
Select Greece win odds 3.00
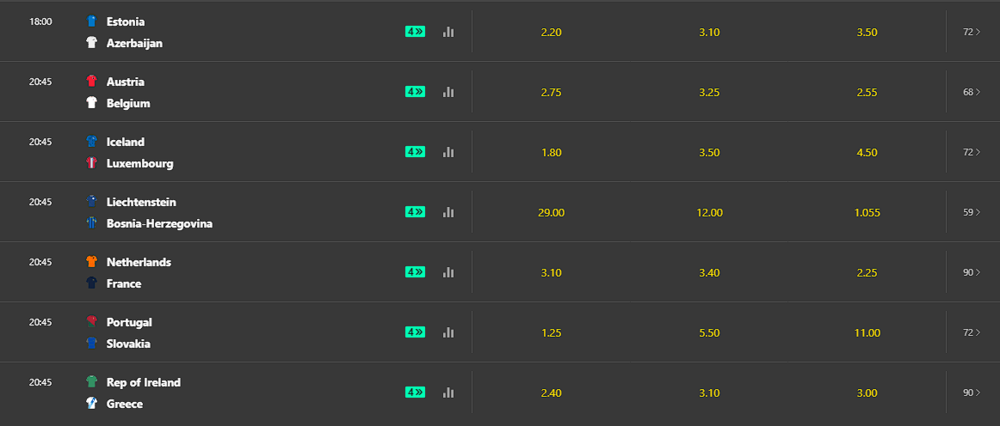[x=867, y=392]
